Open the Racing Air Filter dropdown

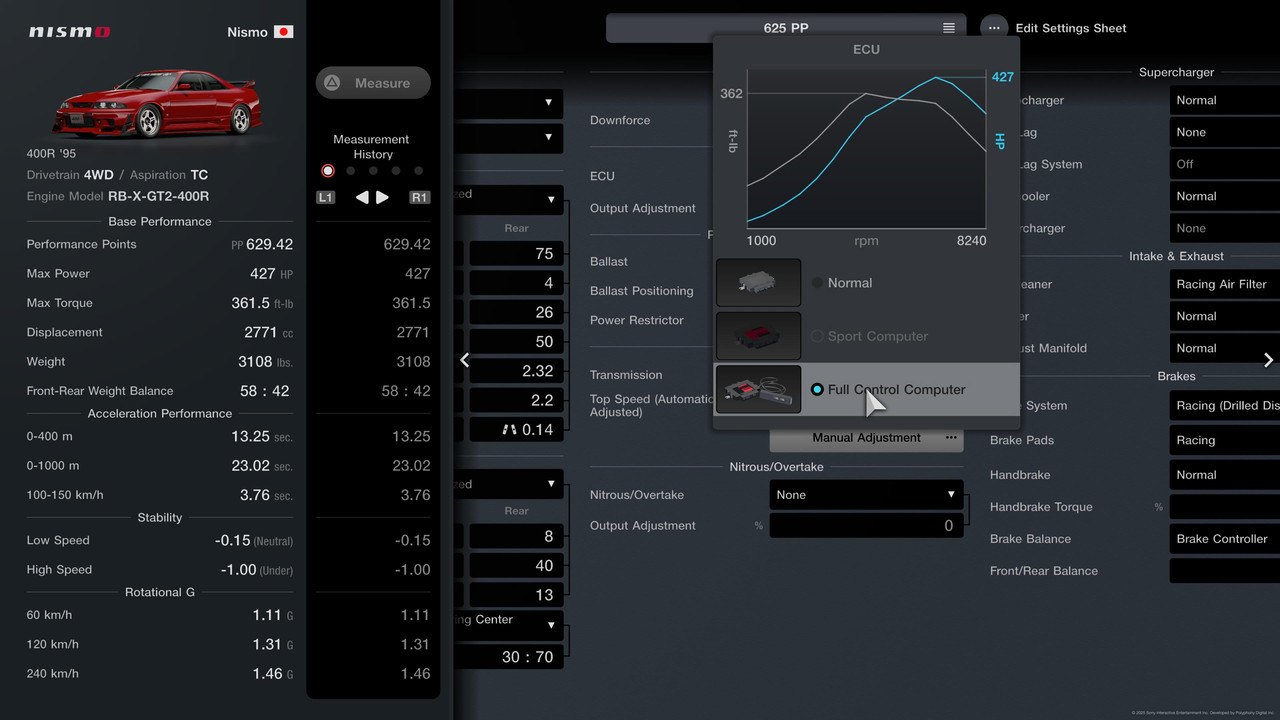pos(1225,284)
